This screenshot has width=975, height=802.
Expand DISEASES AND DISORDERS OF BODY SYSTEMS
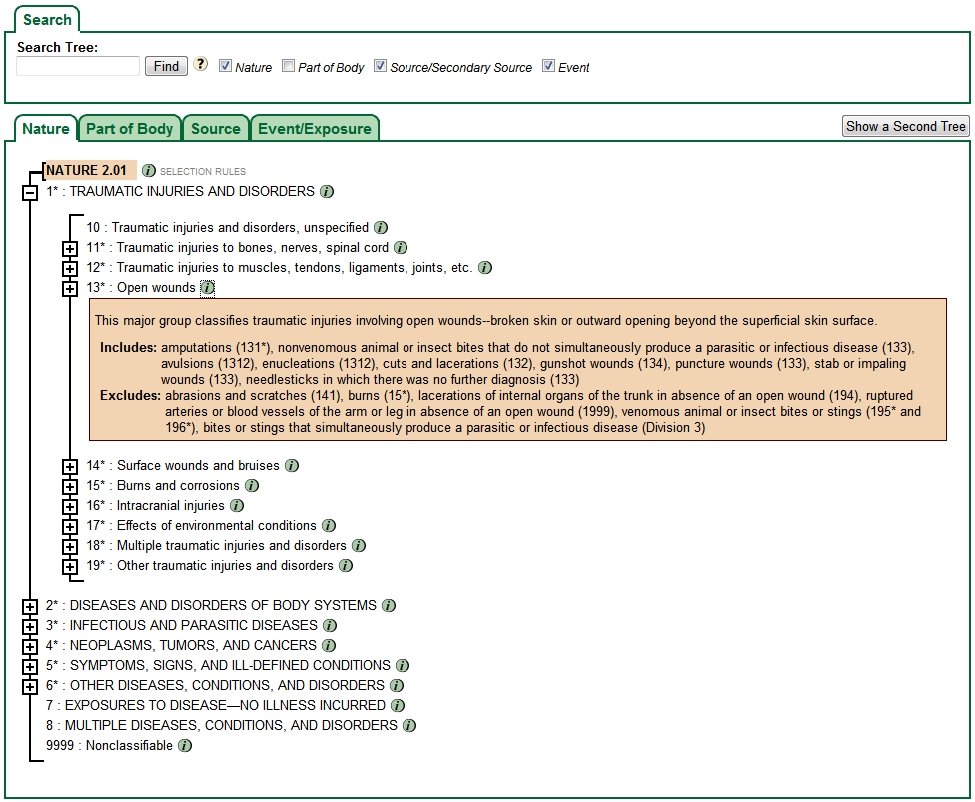pyautogui.click(x=30, y=606)
